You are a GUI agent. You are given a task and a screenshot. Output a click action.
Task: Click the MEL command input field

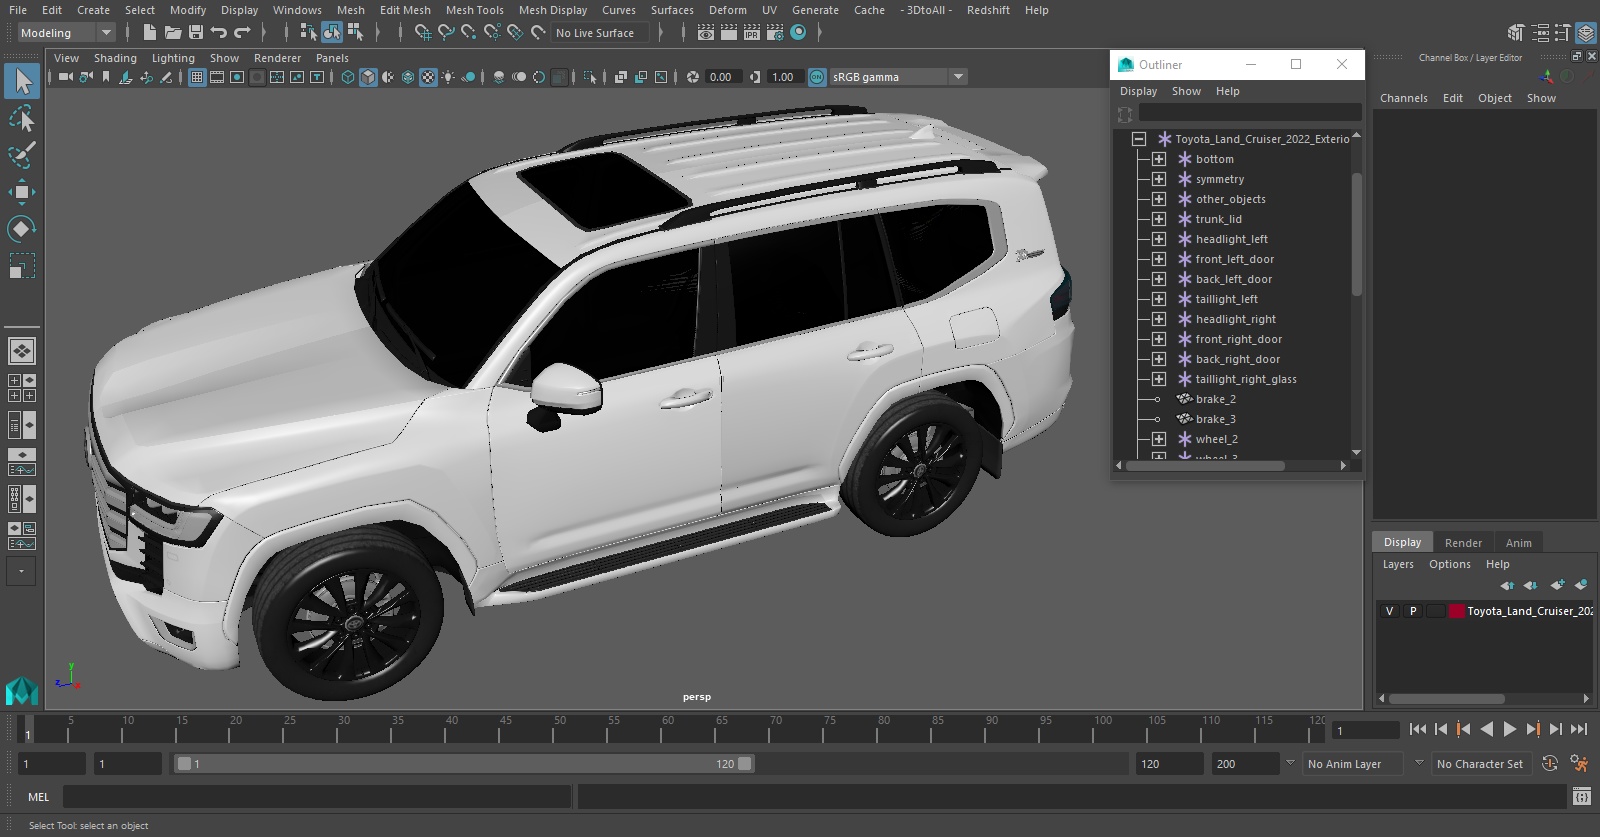coord(317,797)
